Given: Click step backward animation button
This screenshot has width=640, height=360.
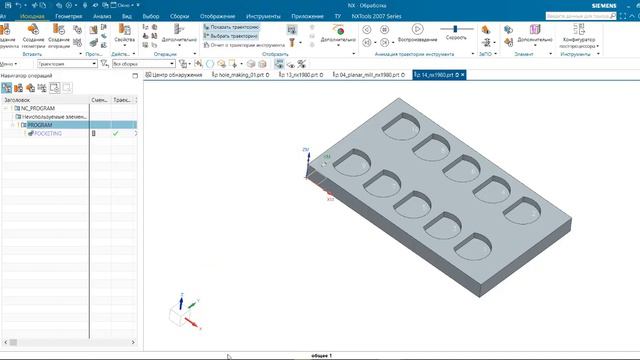Looking at the screenshot, I should click(x=367, y=29).
